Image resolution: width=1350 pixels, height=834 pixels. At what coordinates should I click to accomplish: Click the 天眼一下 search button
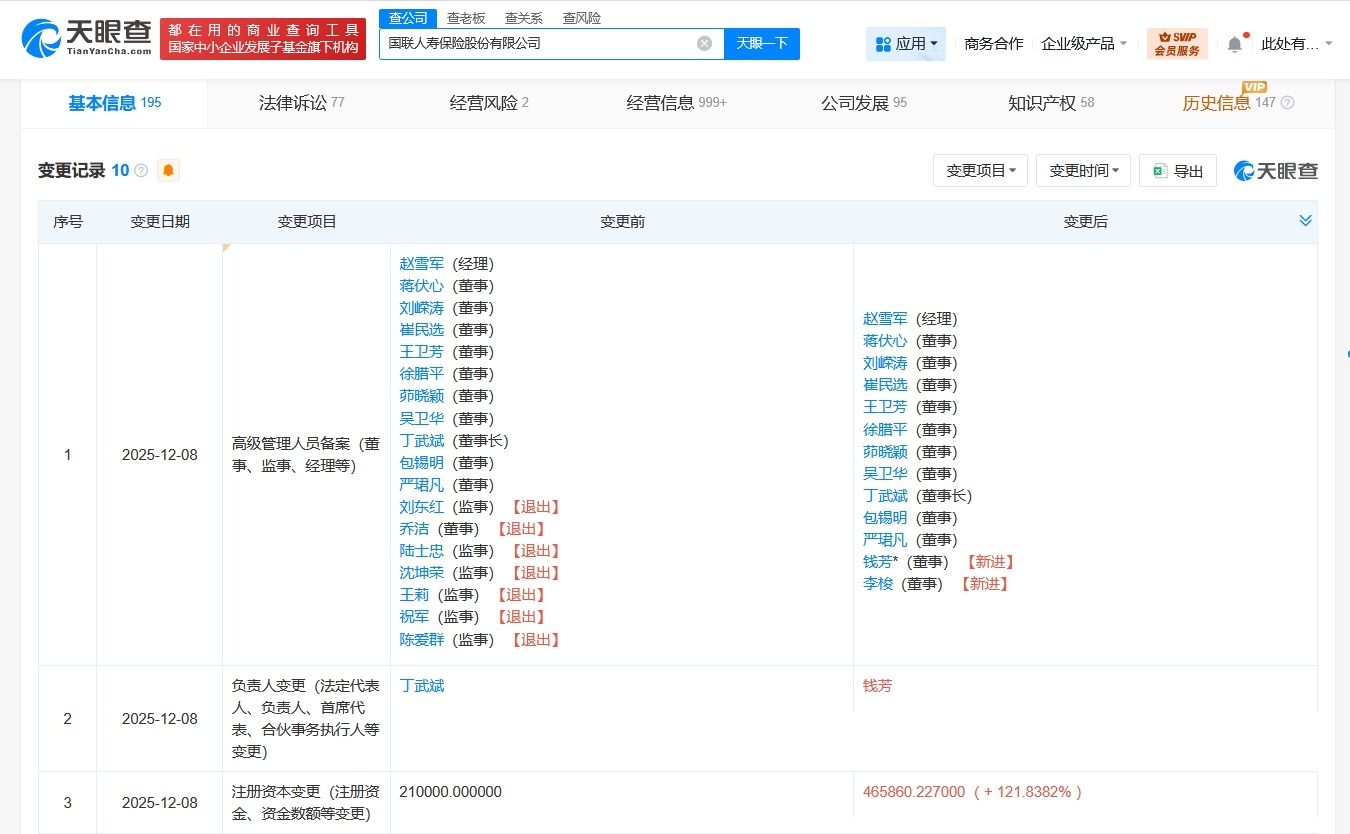pos(762,43)
